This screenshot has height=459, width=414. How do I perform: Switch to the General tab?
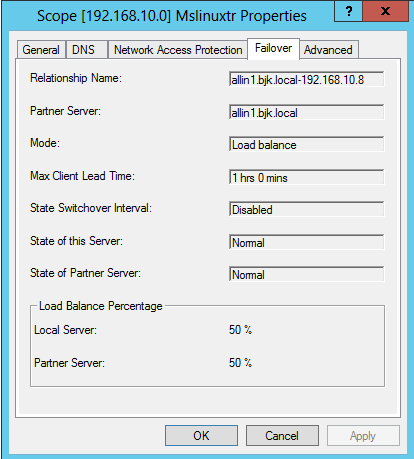pos(41,50)
